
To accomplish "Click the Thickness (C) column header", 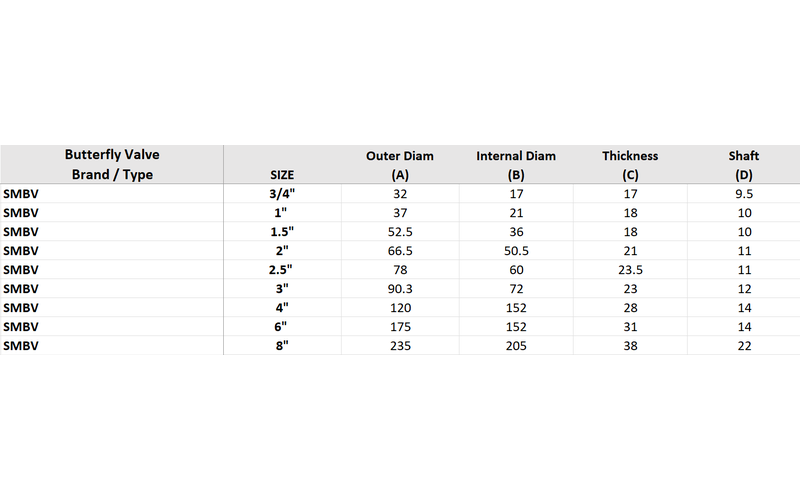I will pyautogui.click(x=630, y=165).
